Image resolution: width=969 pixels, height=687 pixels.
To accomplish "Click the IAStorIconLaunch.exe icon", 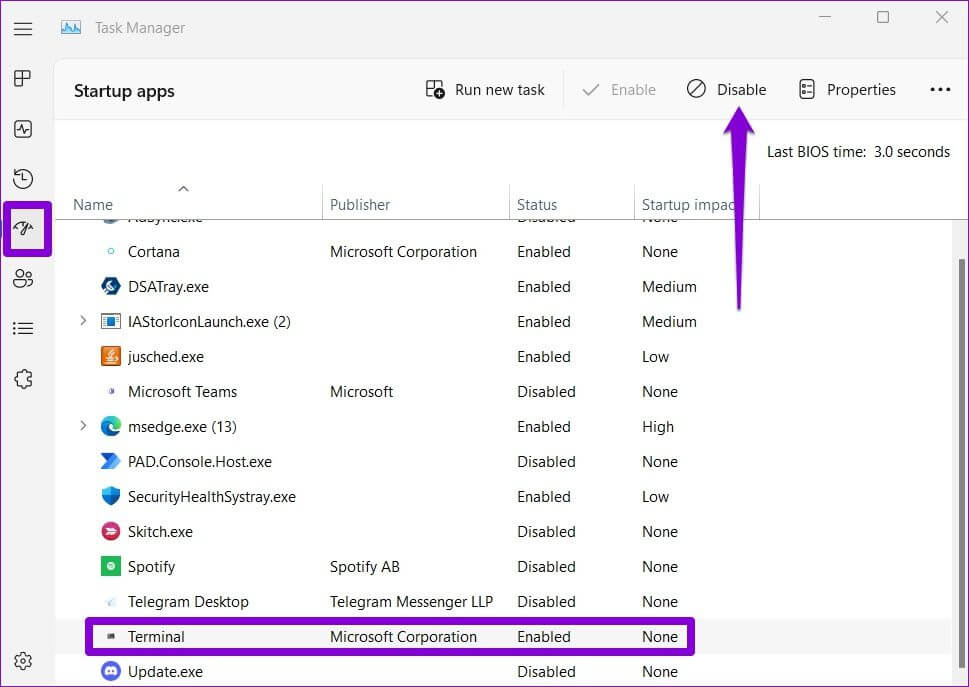I will click(x=111, y=321).
